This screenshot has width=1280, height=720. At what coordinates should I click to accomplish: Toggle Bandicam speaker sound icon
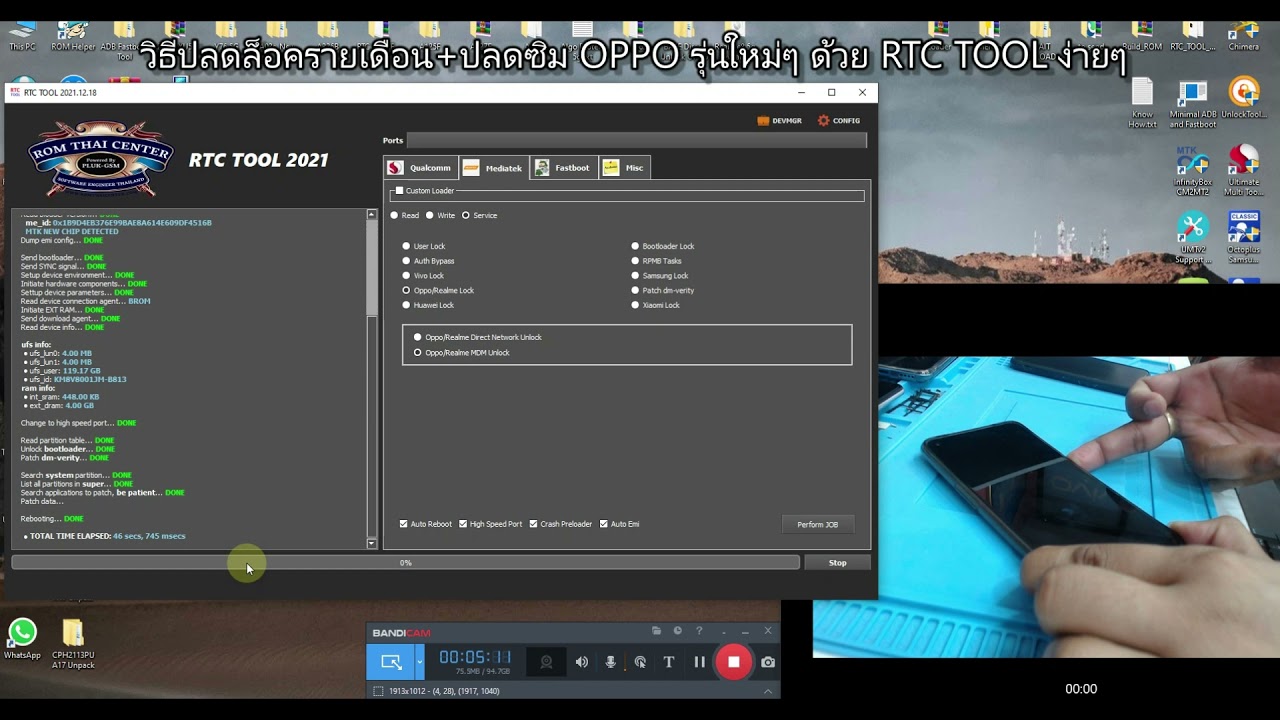click(582, 662)
